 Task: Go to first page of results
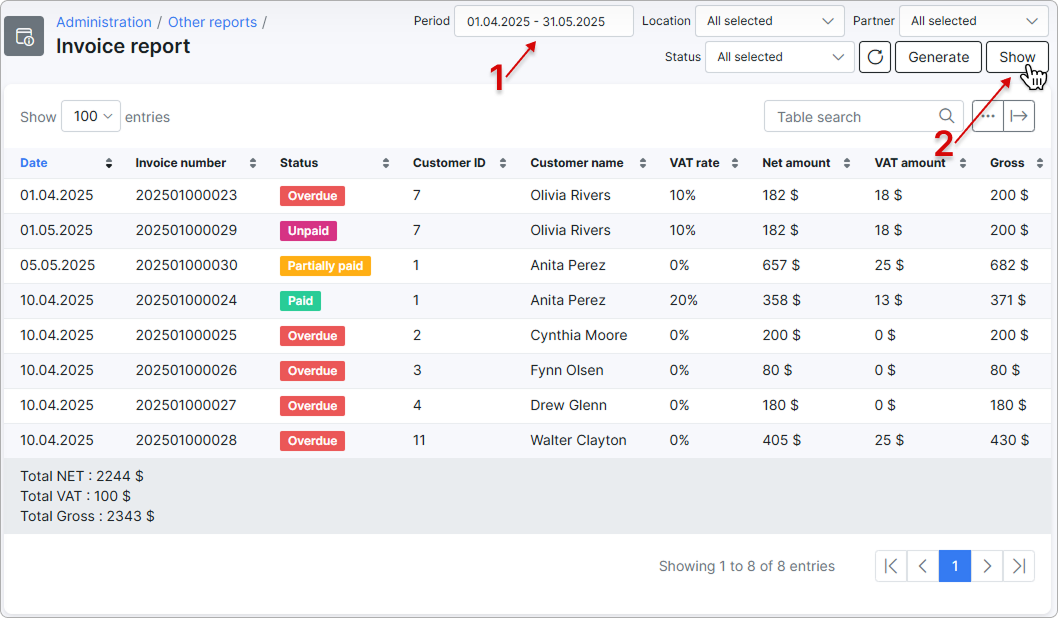click(891, 566)
